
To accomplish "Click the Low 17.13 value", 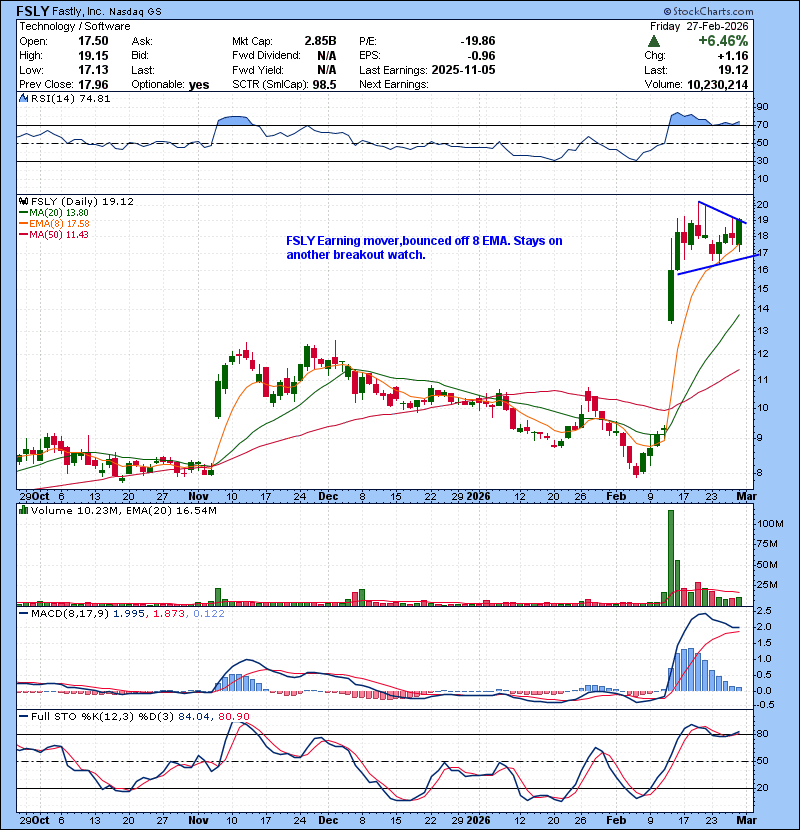I will pyautogui.click(x=93, y=70).
